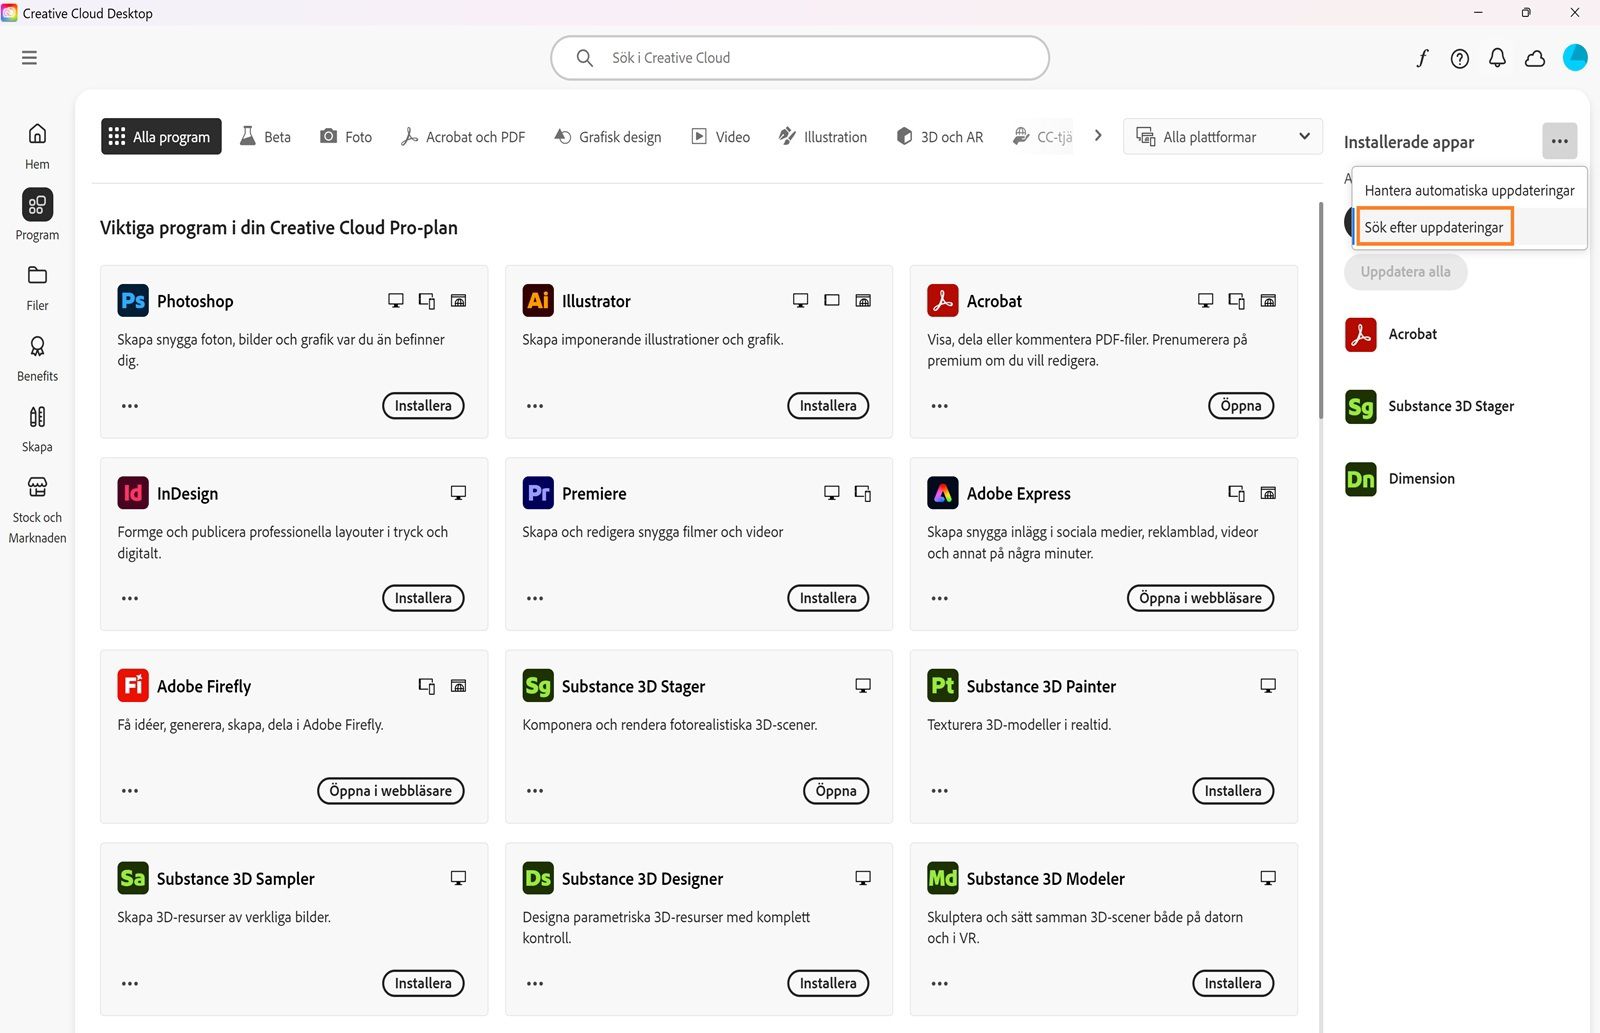Open Benefits in the sidebar
The height and width of the screenshot is (1033, 1600).
pos(37,358)
